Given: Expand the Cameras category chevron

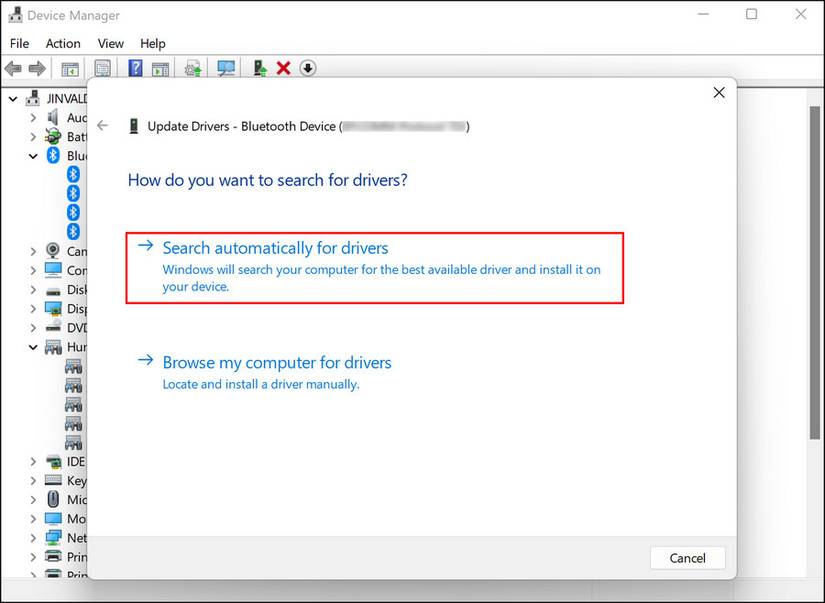Looking at the screenshot, I should click(33, 251).
